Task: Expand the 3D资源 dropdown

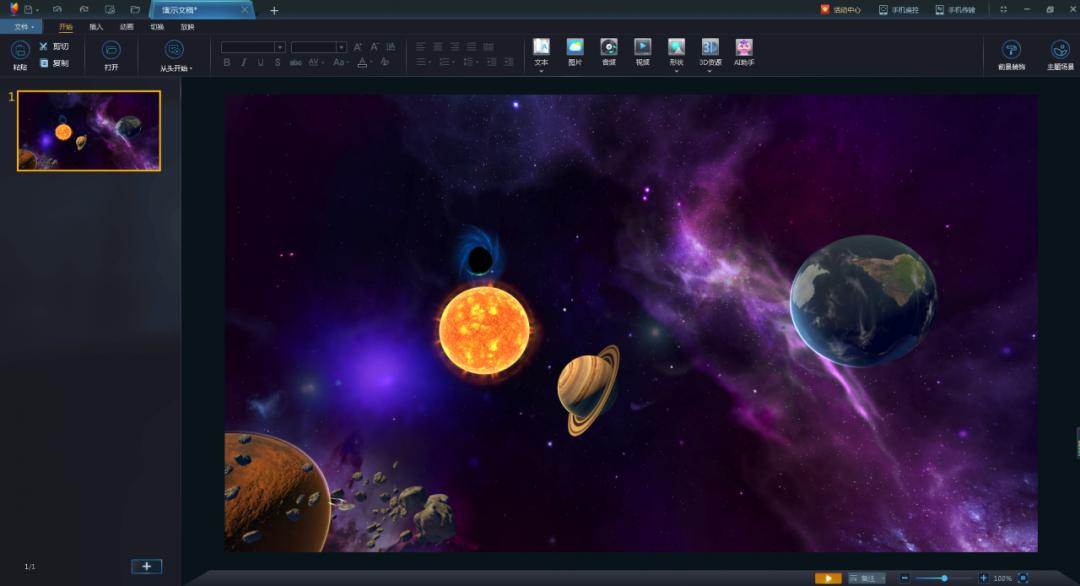Action: coord(710,71)
